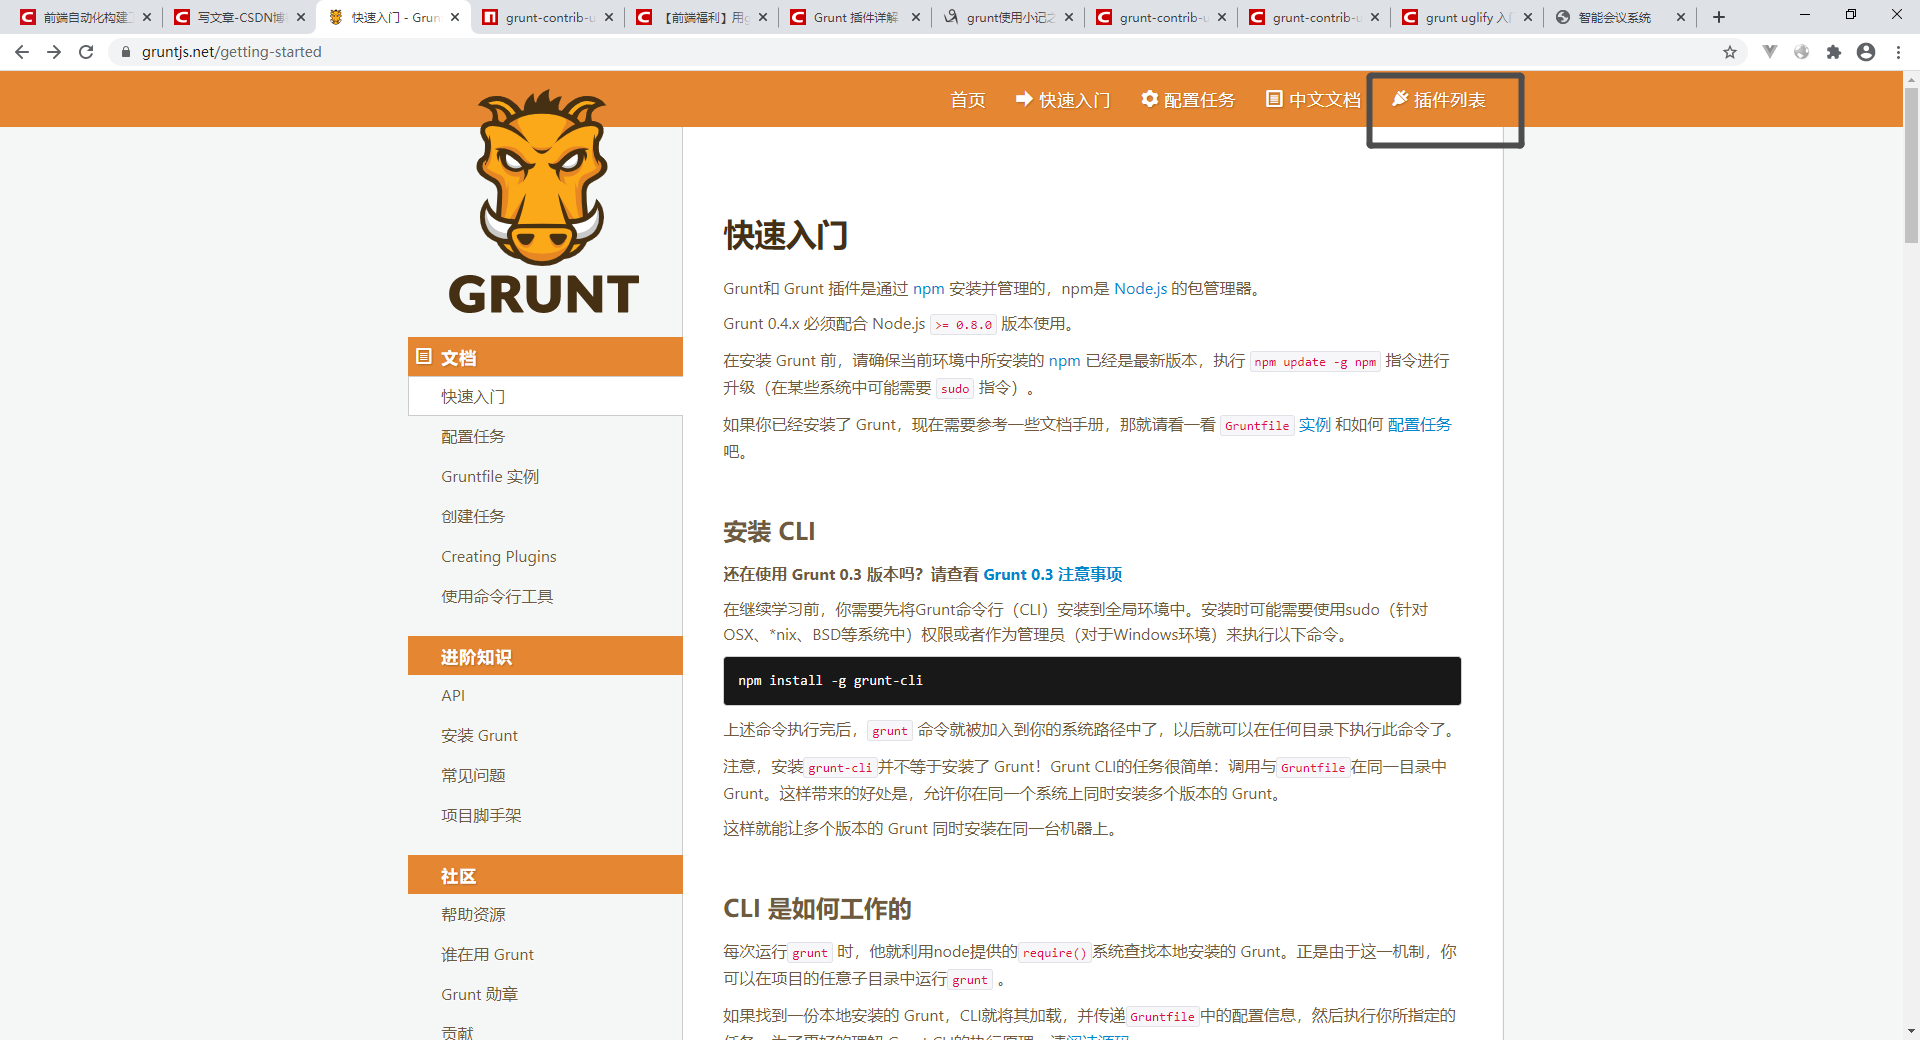Follow the 实例 link after Gruntfile
The height and width of the screenshot is (1040, 1920).
point(1314,425)
